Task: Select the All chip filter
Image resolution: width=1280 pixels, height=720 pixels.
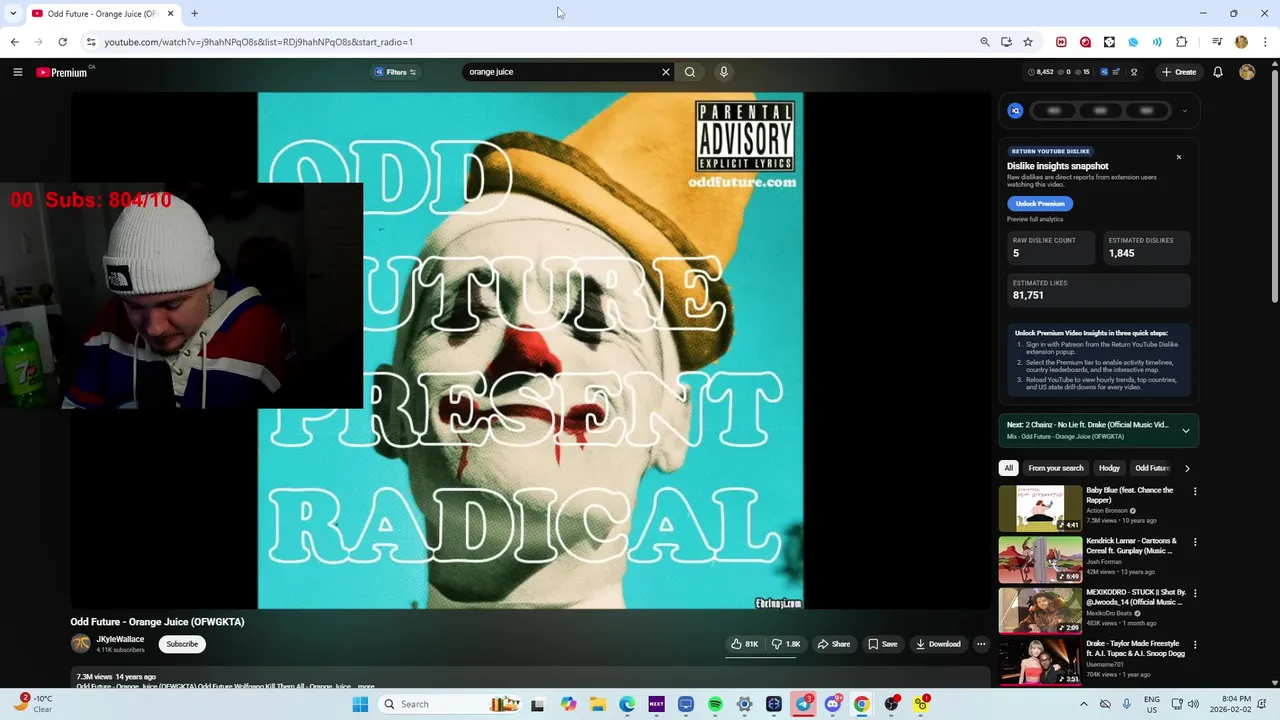Action: coord(1008,468)
